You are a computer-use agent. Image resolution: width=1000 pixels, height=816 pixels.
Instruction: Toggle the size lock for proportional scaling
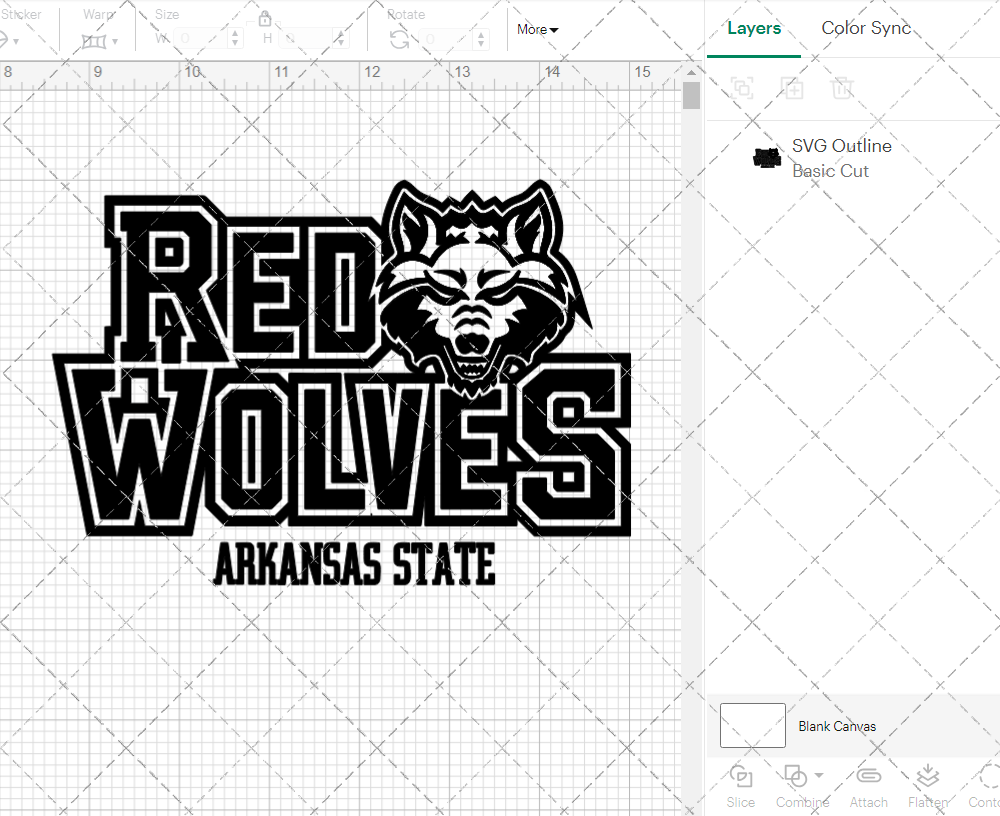click(265, 18)
